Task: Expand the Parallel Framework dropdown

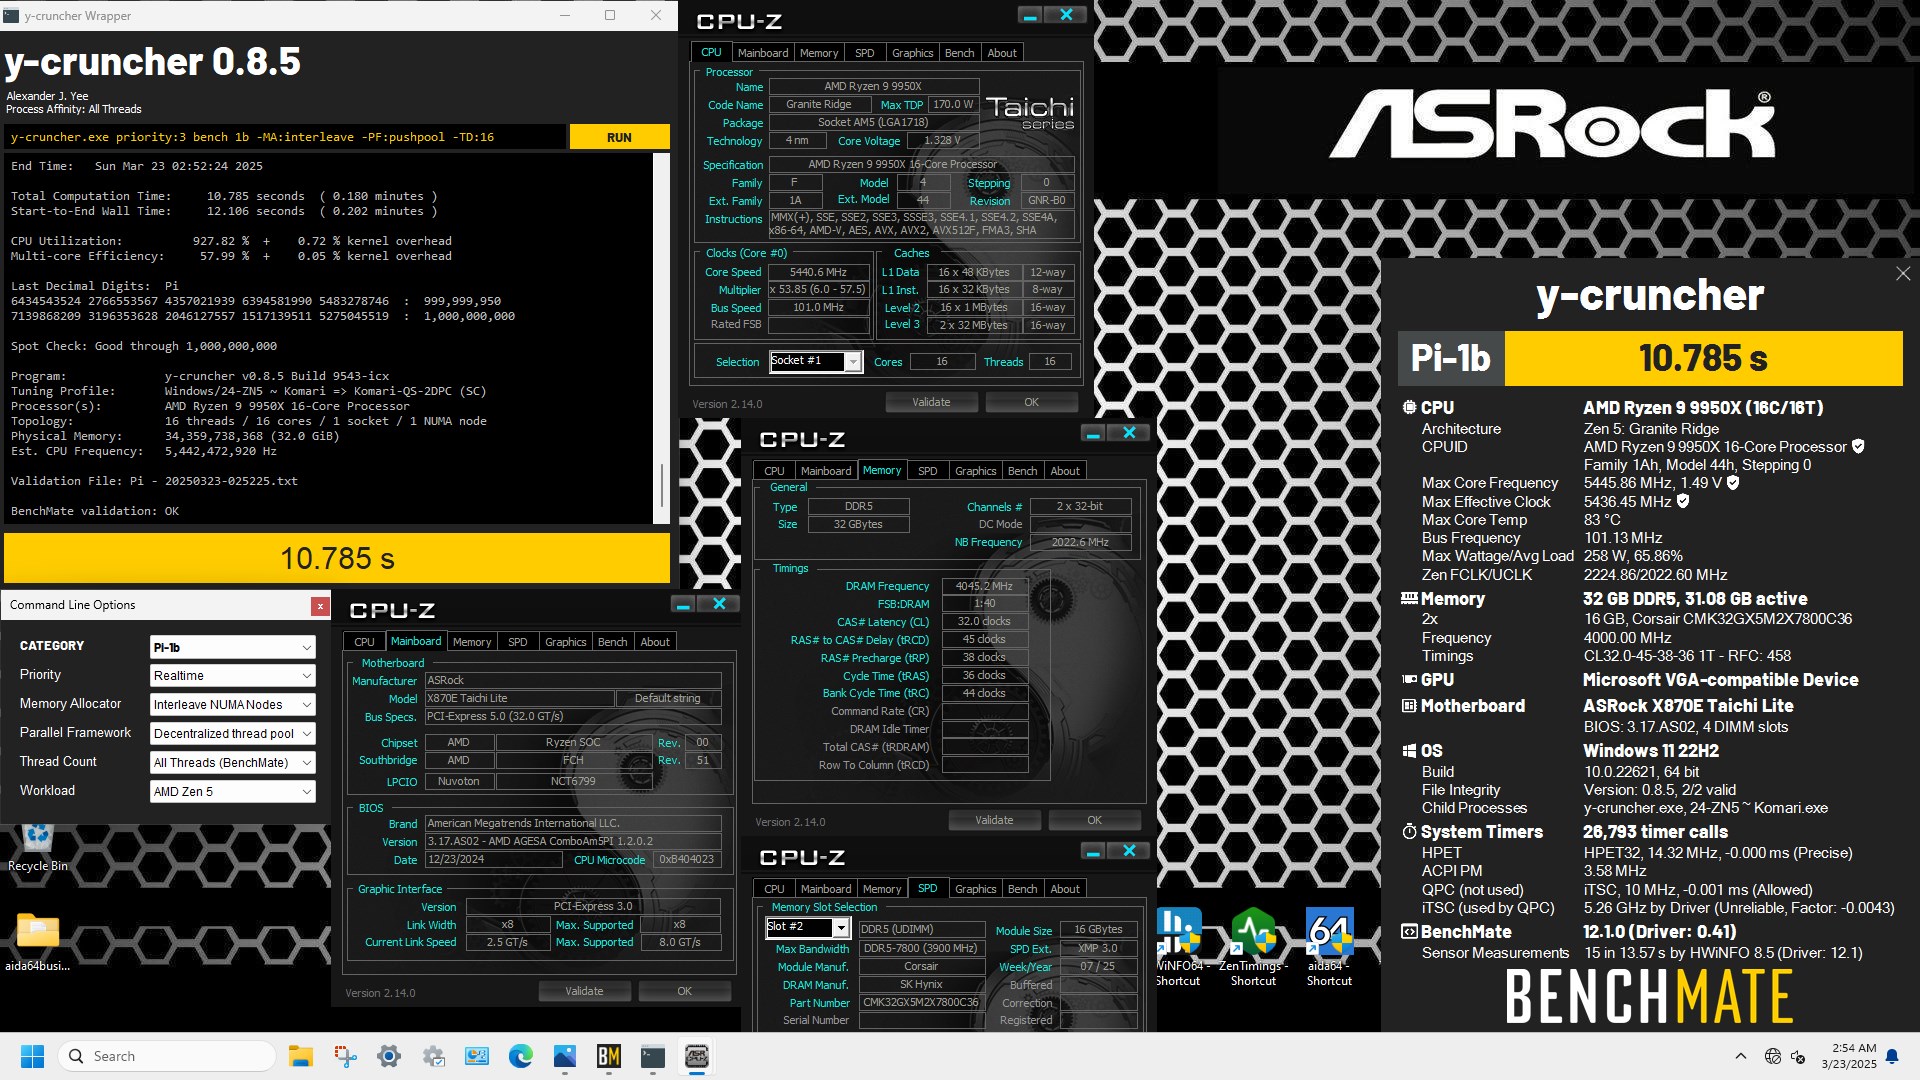Action: tap(232, 734)
